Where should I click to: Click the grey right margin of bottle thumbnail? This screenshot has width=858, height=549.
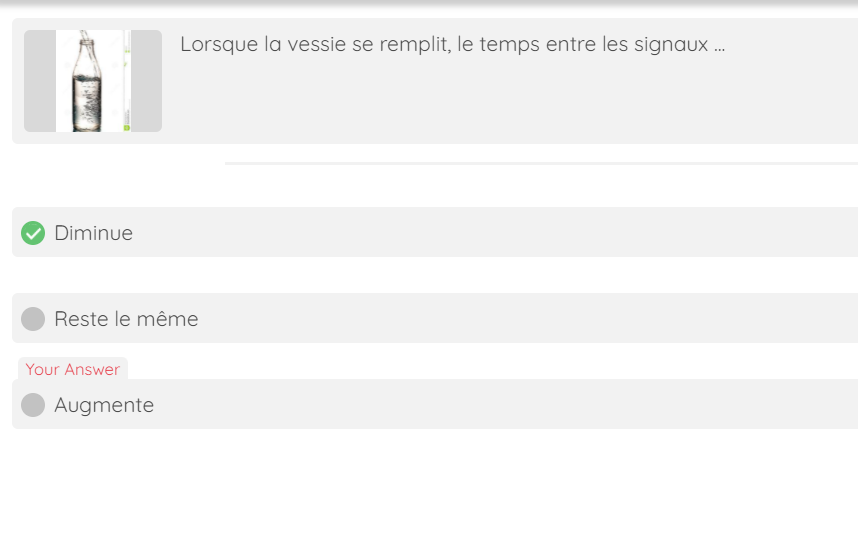[x=147, y=81]
